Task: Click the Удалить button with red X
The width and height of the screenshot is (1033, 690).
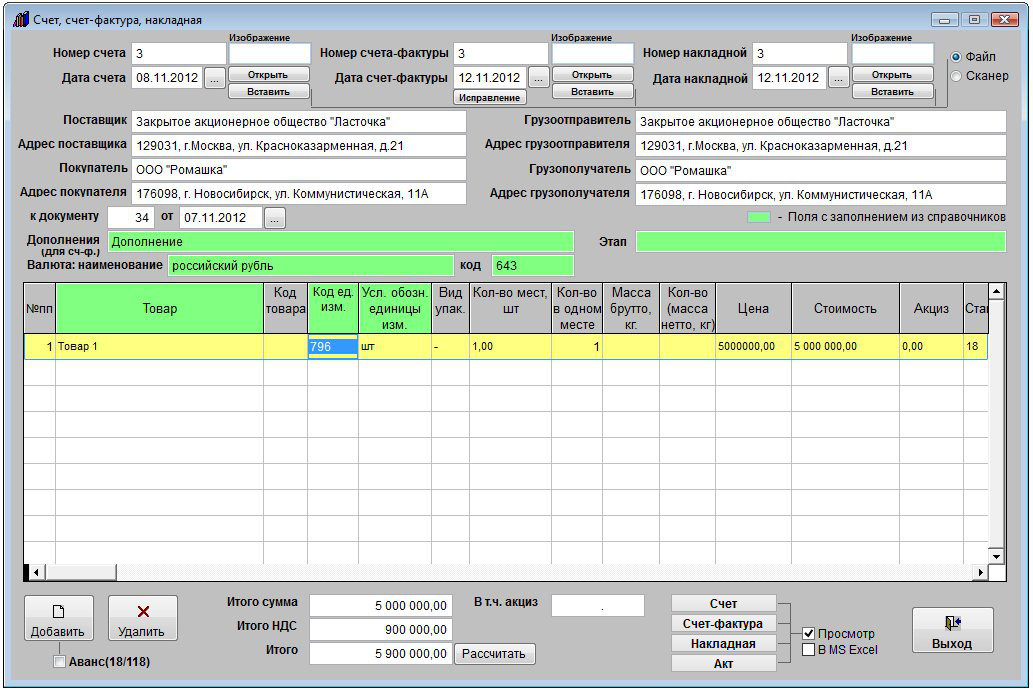Action: pos(142,619)
